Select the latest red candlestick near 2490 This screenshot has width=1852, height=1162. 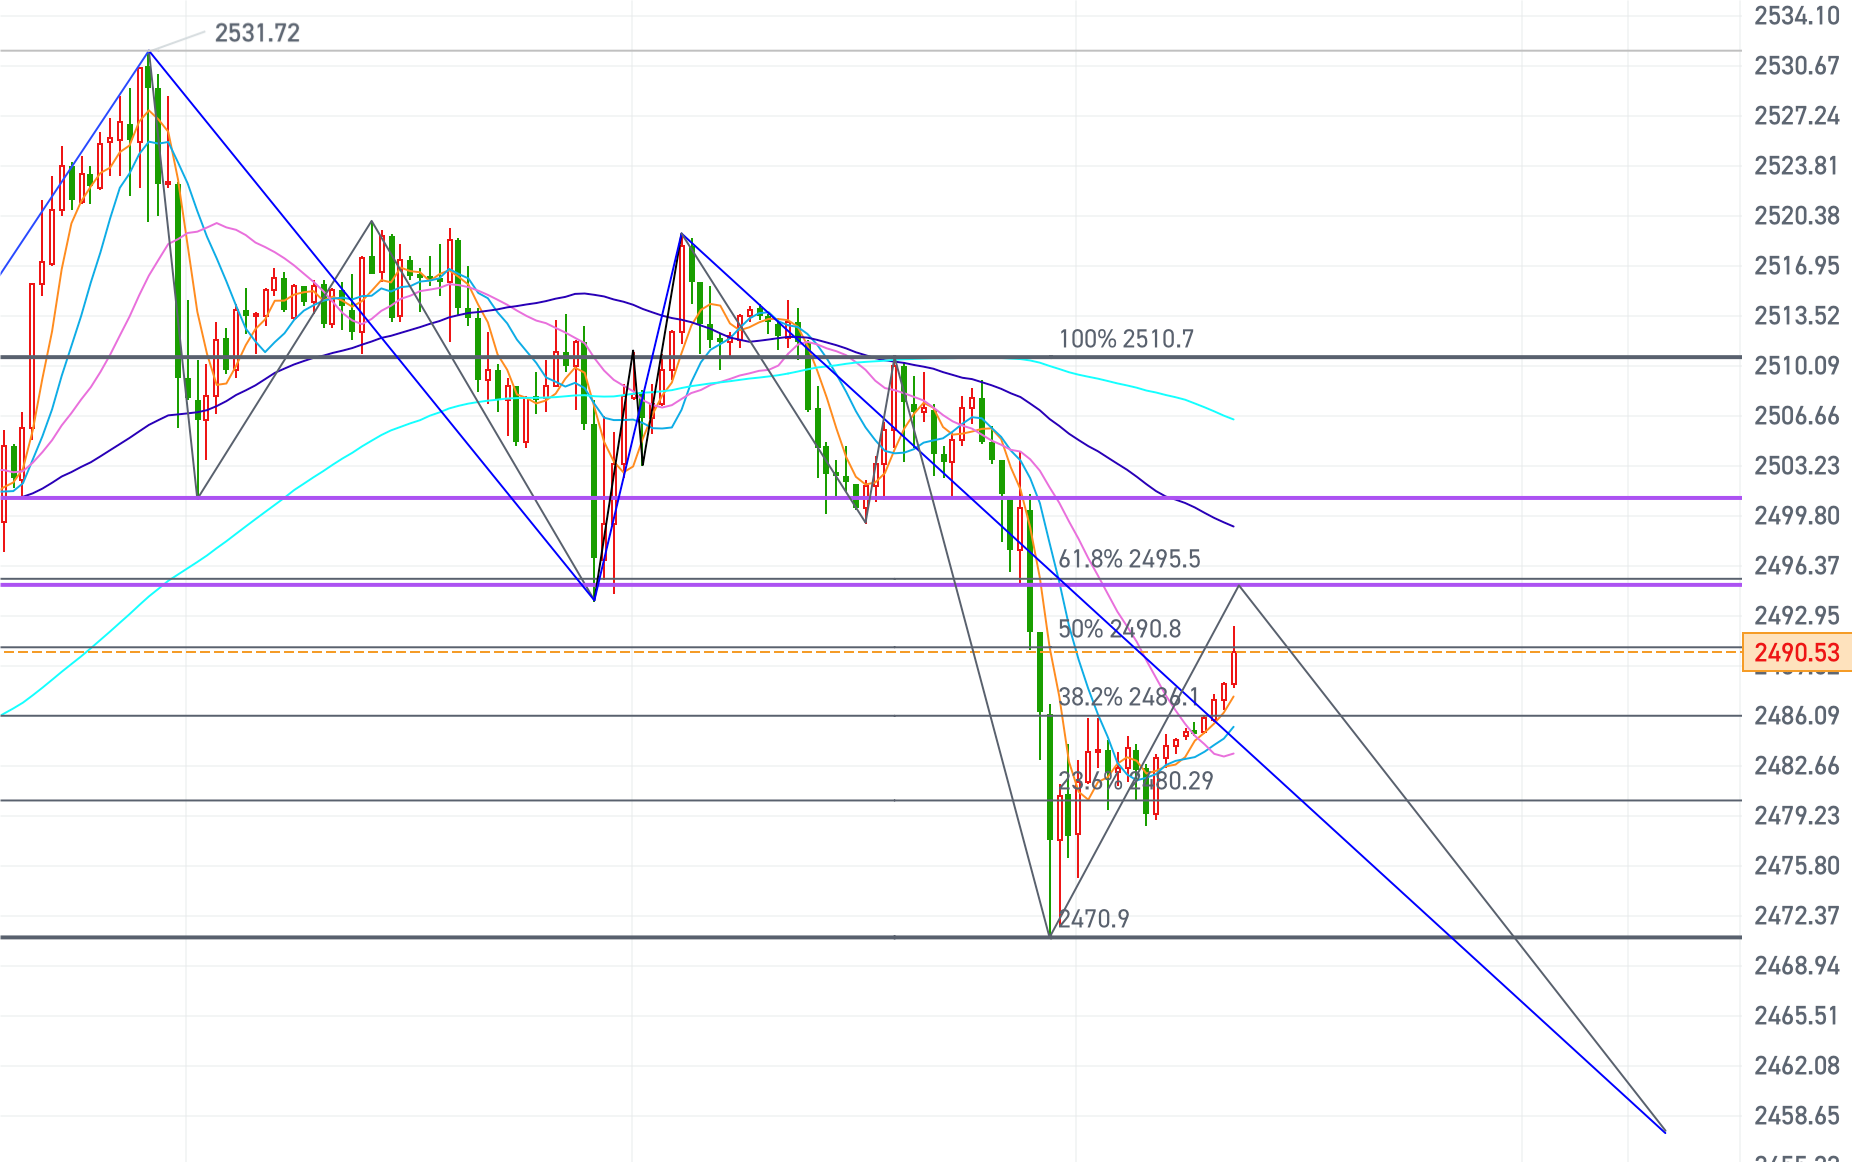tap(1235, 667)
